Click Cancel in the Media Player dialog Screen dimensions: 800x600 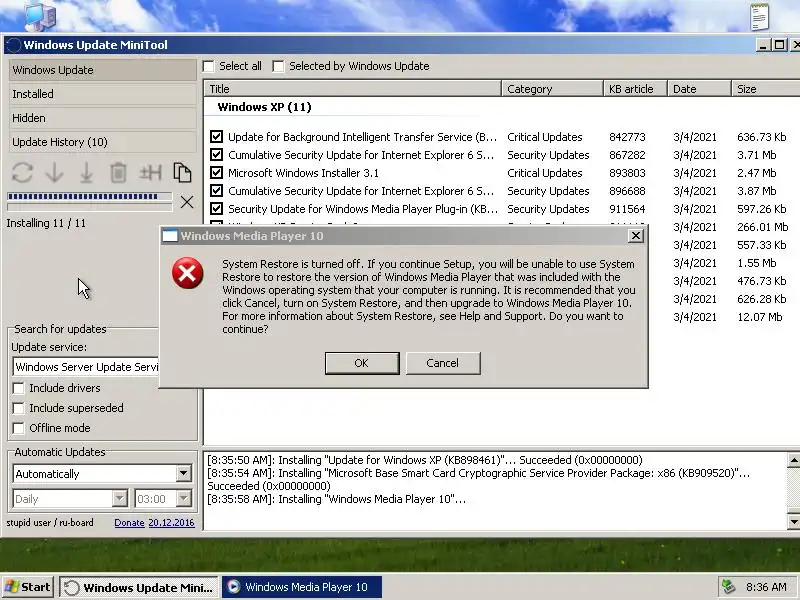(443, 363)
